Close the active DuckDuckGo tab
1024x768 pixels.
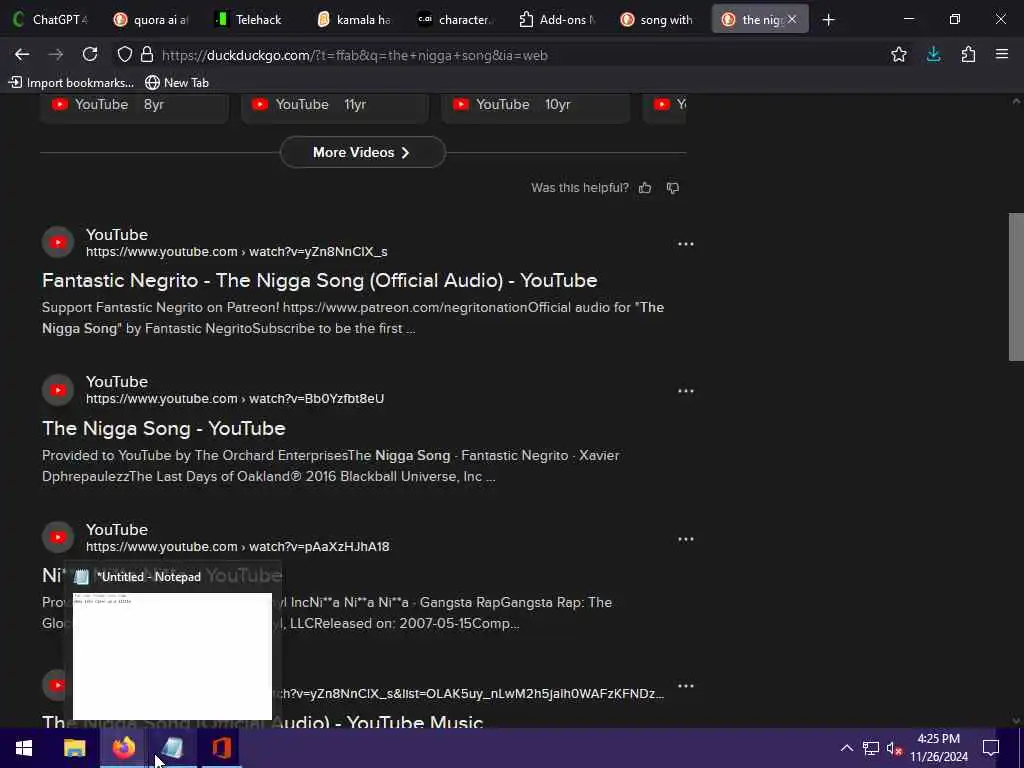tap(792, 20)
